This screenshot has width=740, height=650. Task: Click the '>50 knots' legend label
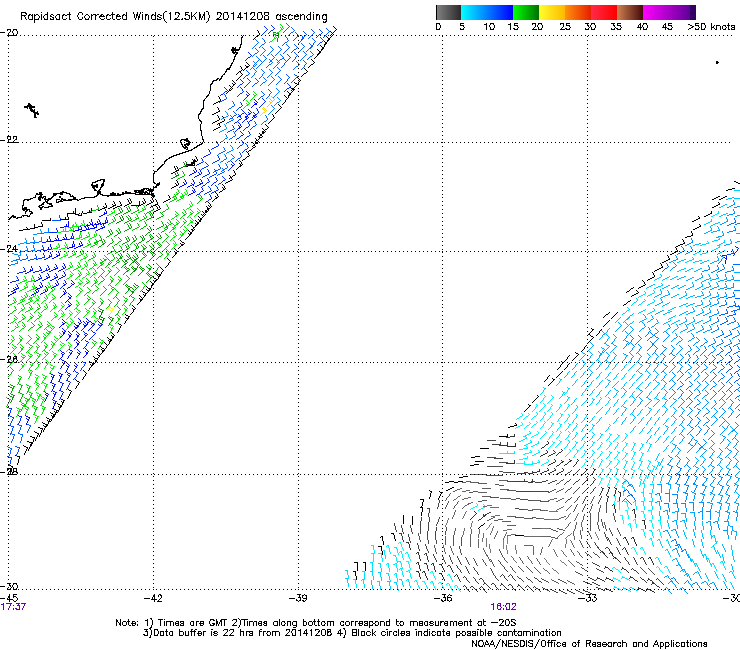(711, 26)
